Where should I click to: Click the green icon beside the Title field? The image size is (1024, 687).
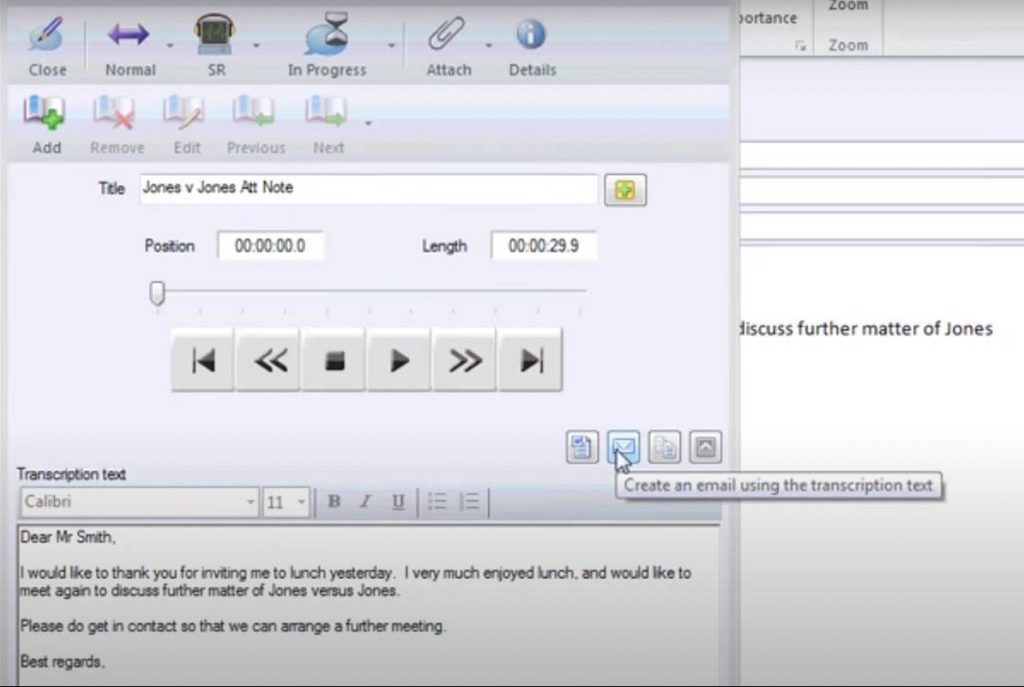624,190
